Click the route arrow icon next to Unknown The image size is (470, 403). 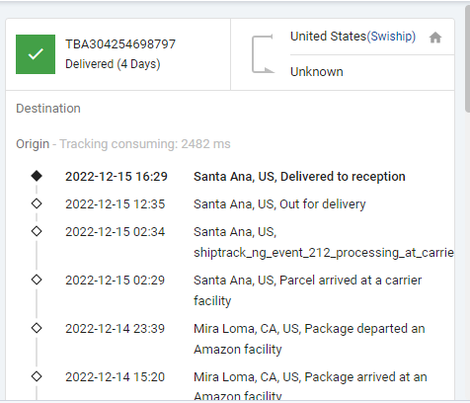[x=263, y=54]
